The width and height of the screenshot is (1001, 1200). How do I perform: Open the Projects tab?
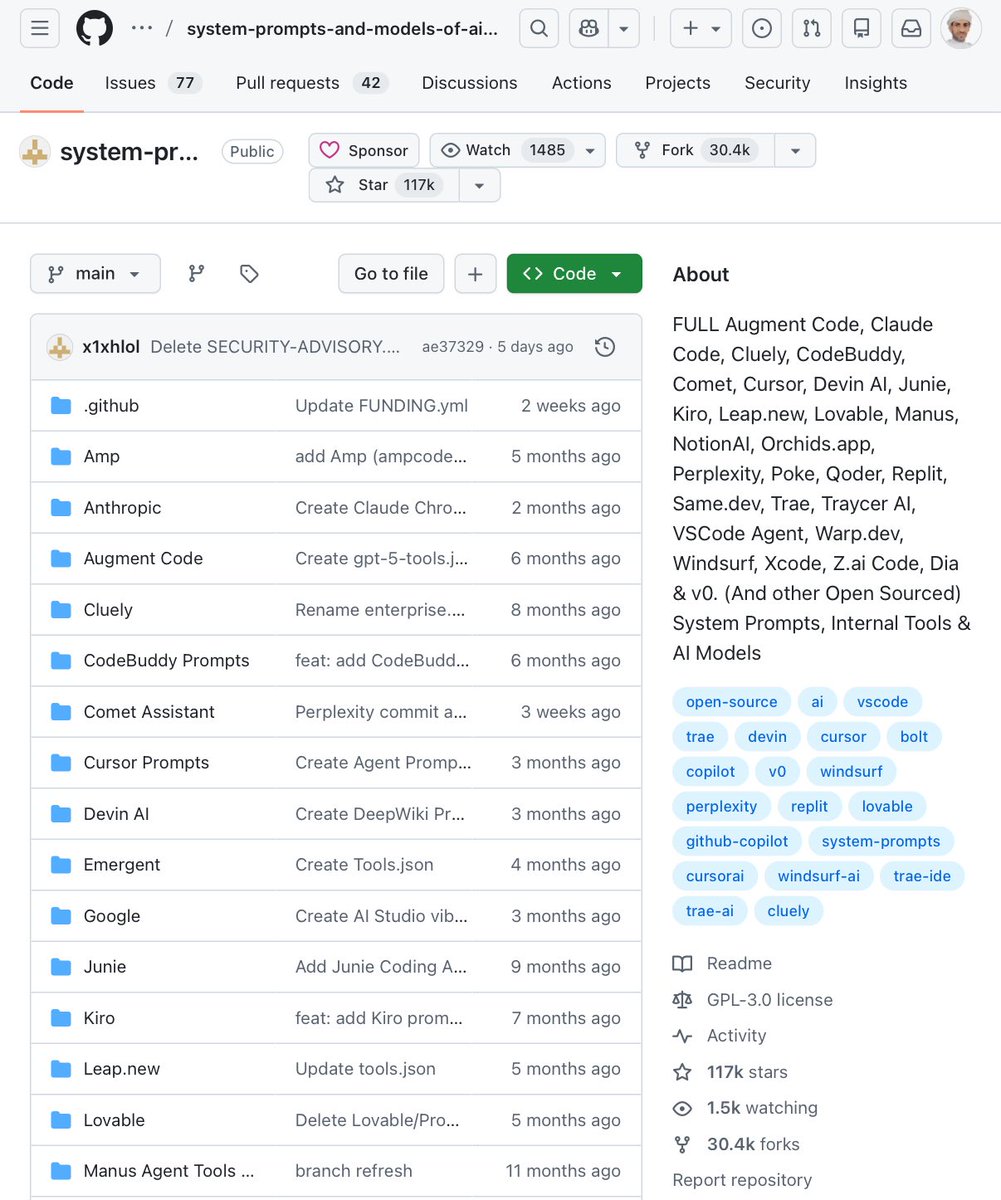pyautogui.click(x=678, y=83)
